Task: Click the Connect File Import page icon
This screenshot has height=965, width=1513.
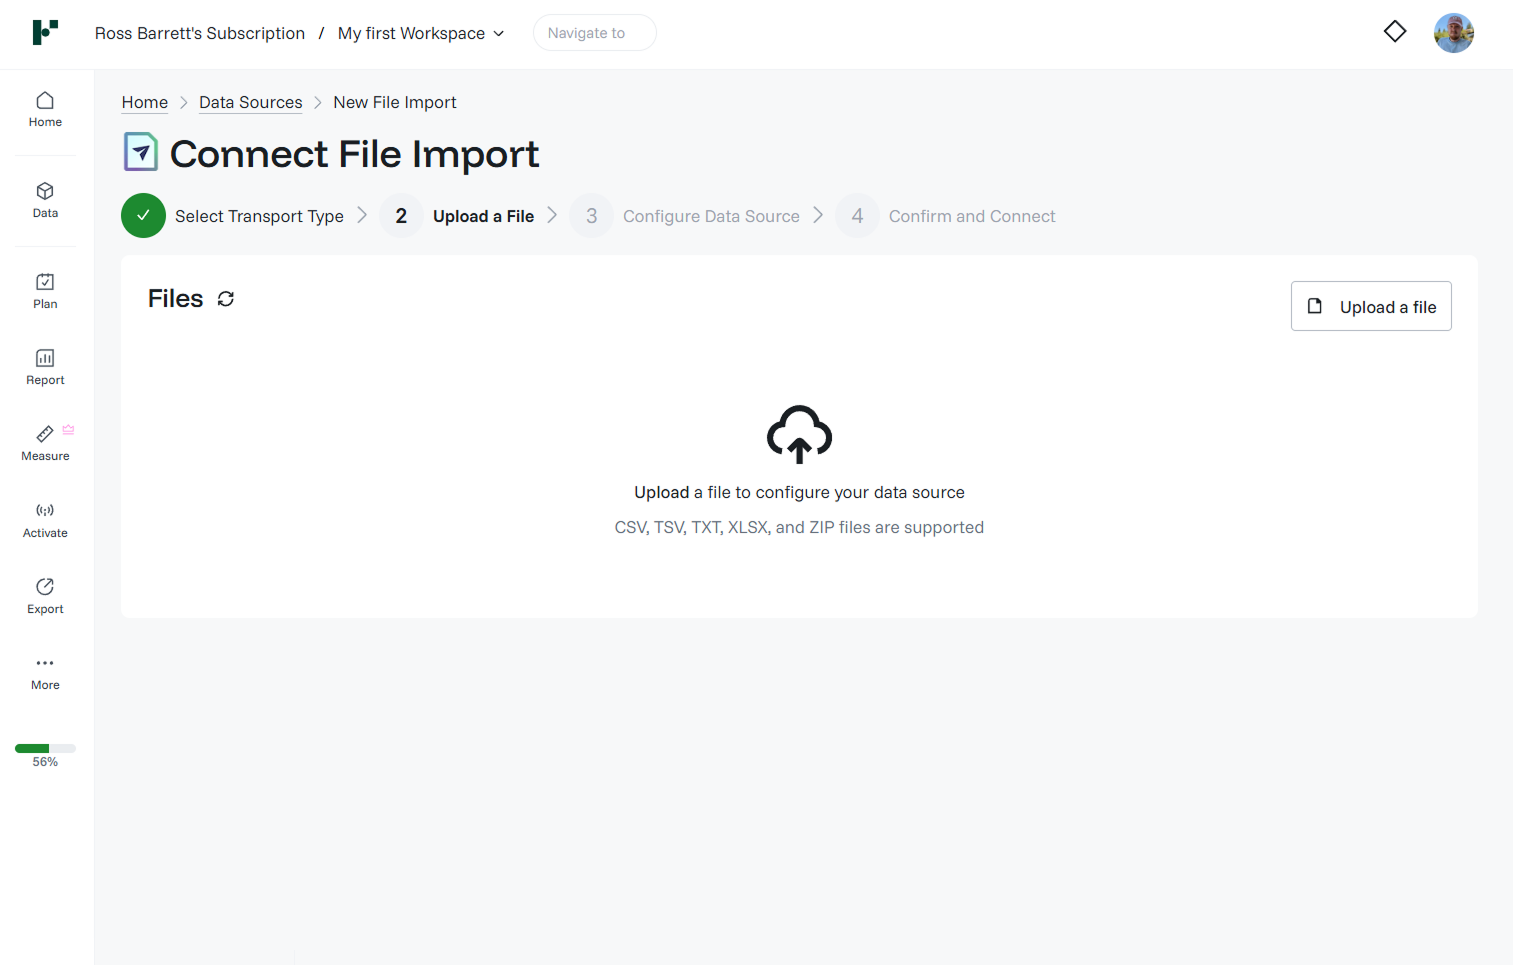Action: [x=141, y=152]
